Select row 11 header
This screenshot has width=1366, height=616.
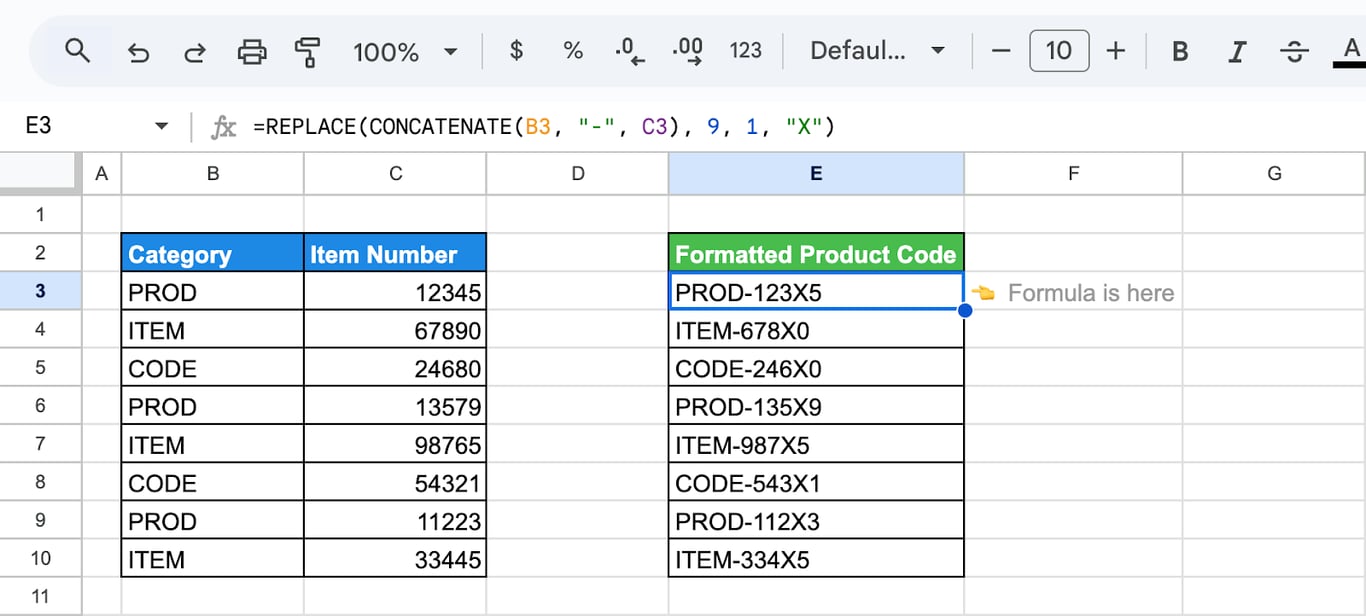coord(40,597)
